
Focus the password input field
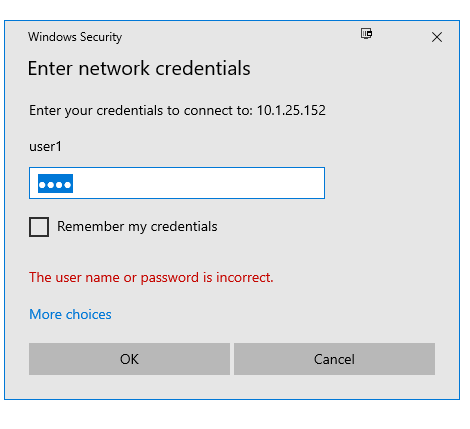[177, 183]
